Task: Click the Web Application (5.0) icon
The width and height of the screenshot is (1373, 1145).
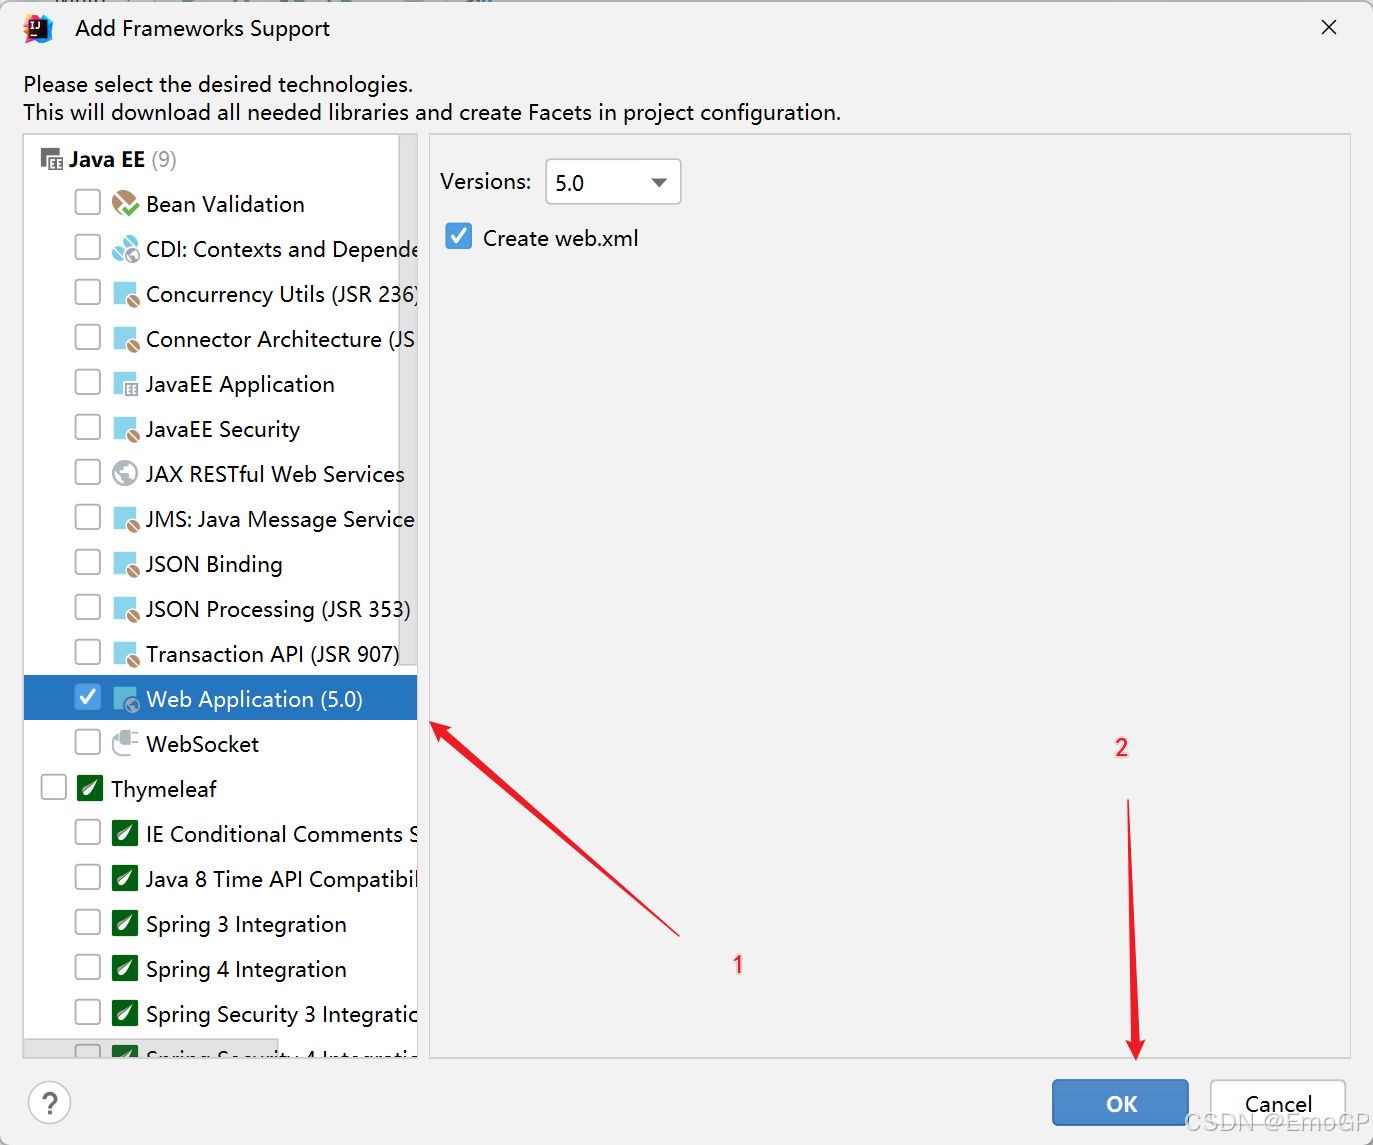Action: click(x=125, y=699)
